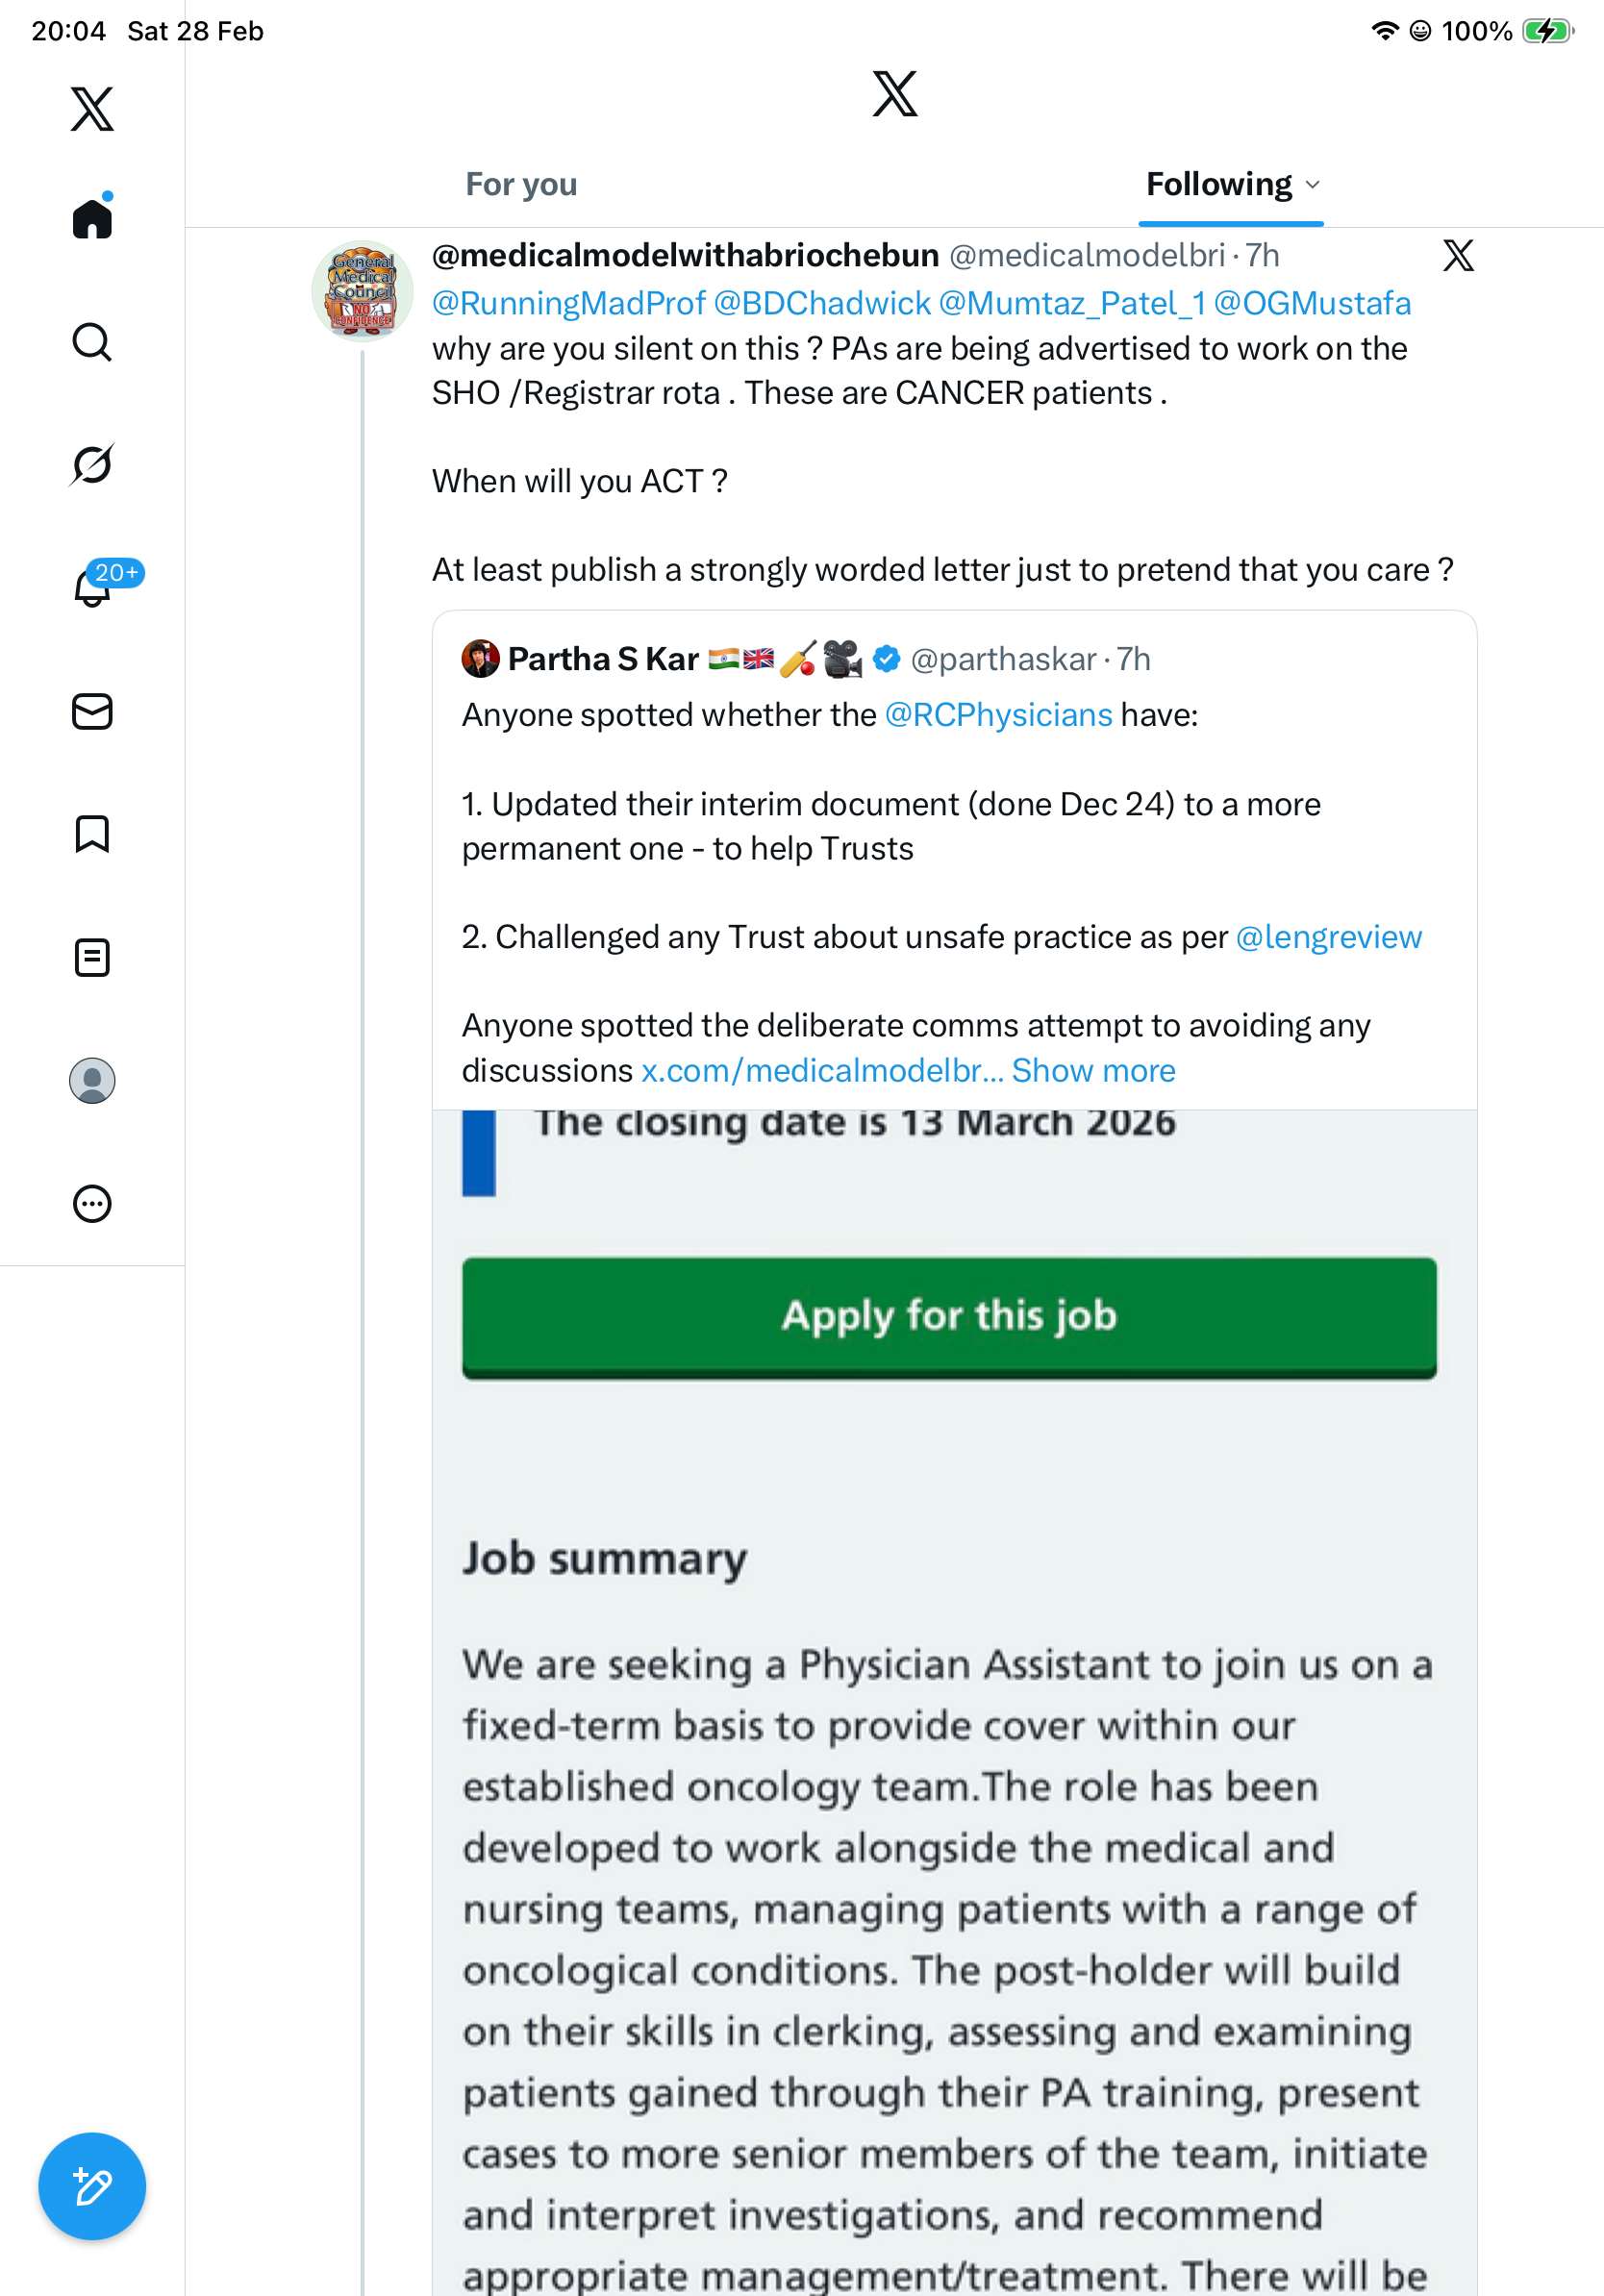Screen dimensions: 1604x2296
Task: Switch to the For you tab
Action: click(521, 185)
